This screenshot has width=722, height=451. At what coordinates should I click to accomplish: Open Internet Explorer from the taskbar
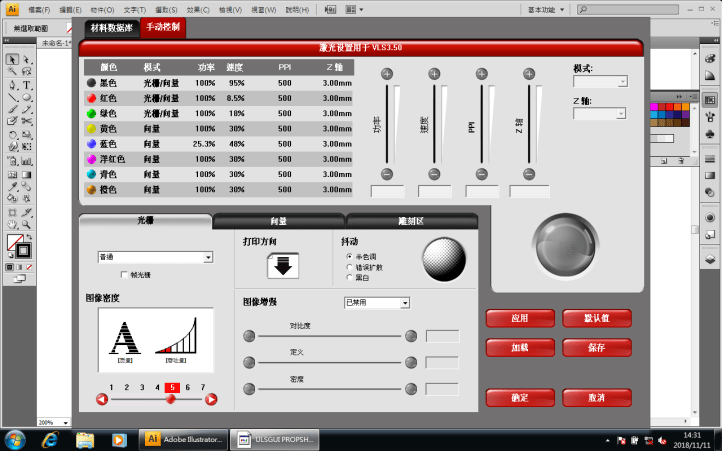coord(50,439)
